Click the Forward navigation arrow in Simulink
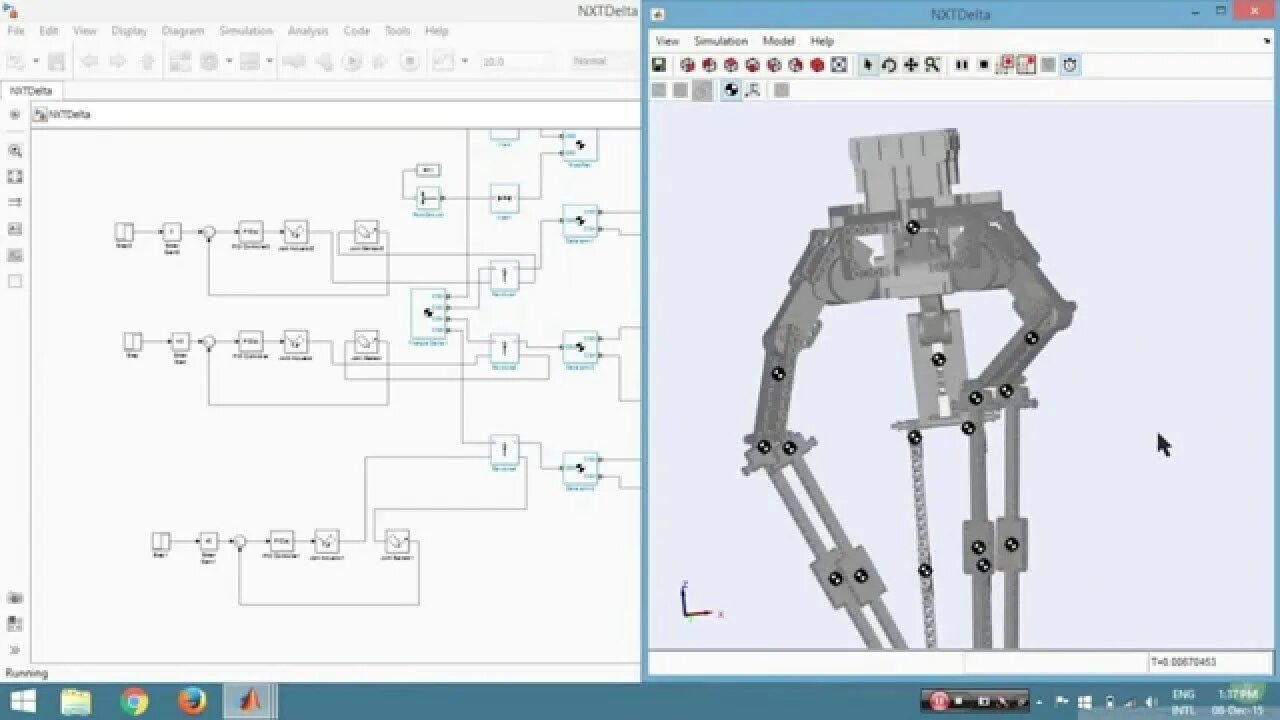Screen dimensions: 1280x720 (x=118, y=62)
